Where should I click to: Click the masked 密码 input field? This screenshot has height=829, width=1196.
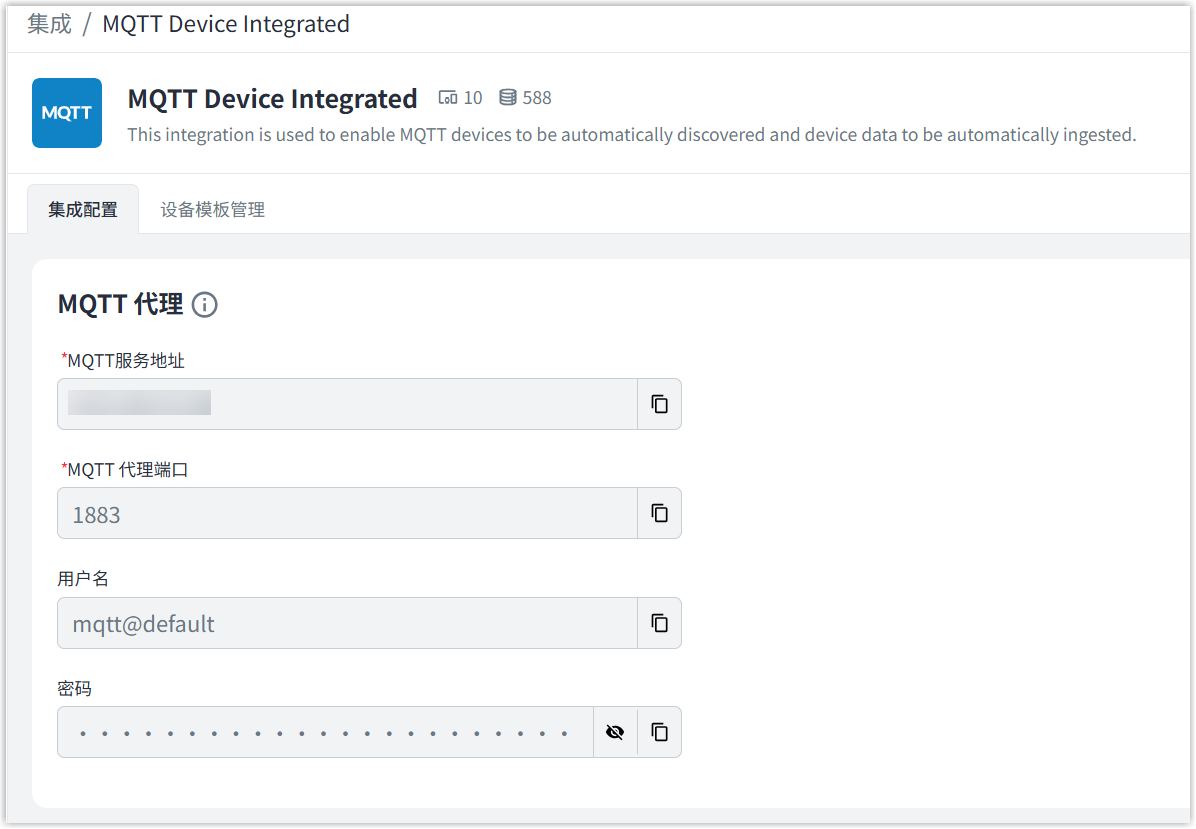point(325,733)
